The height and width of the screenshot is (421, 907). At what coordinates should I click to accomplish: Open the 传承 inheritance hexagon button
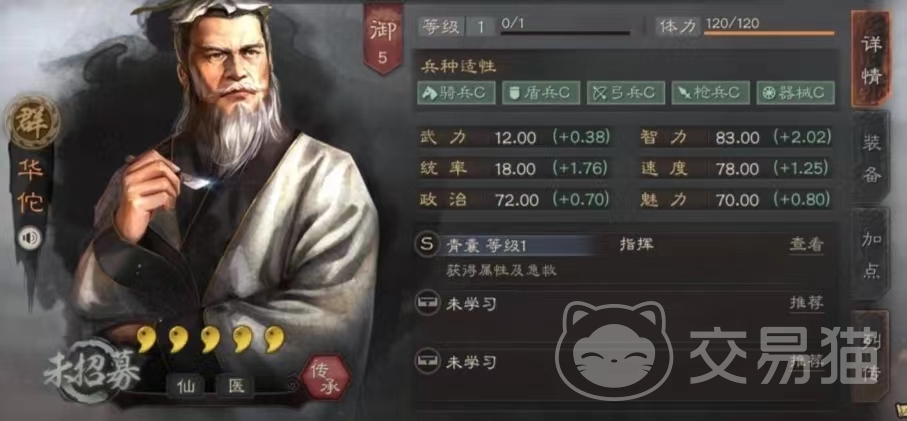tap(325, 377)
